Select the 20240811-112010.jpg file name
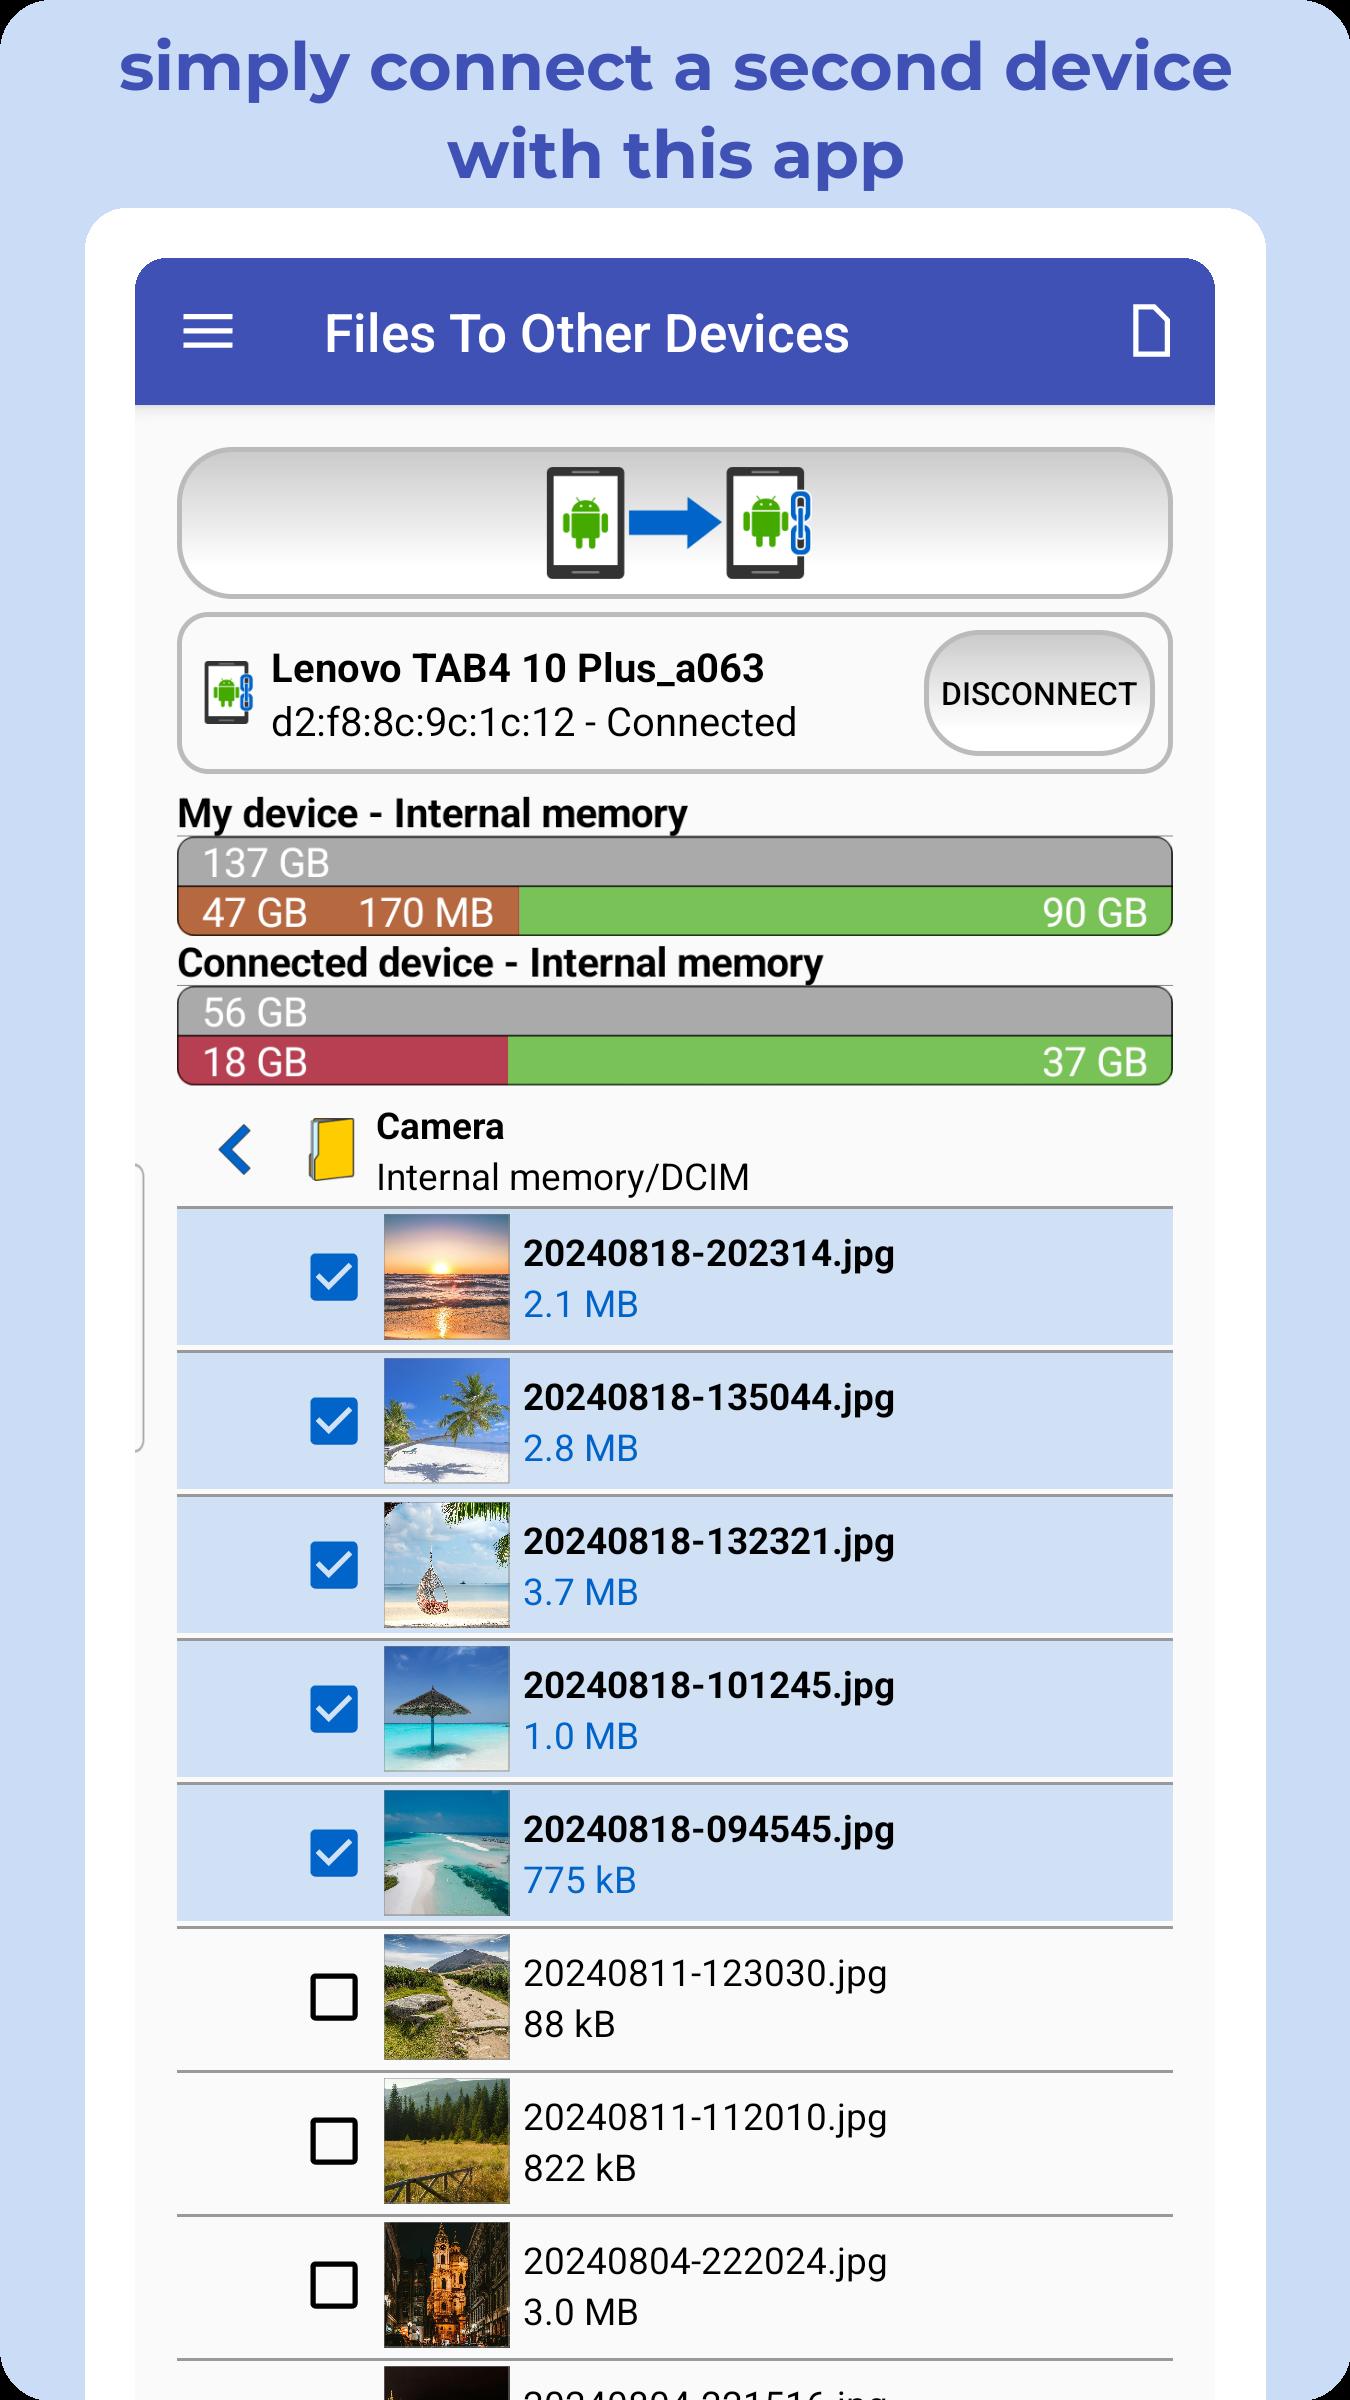The width and height of the screenshot is (1350, 2400). point(705,2118)
